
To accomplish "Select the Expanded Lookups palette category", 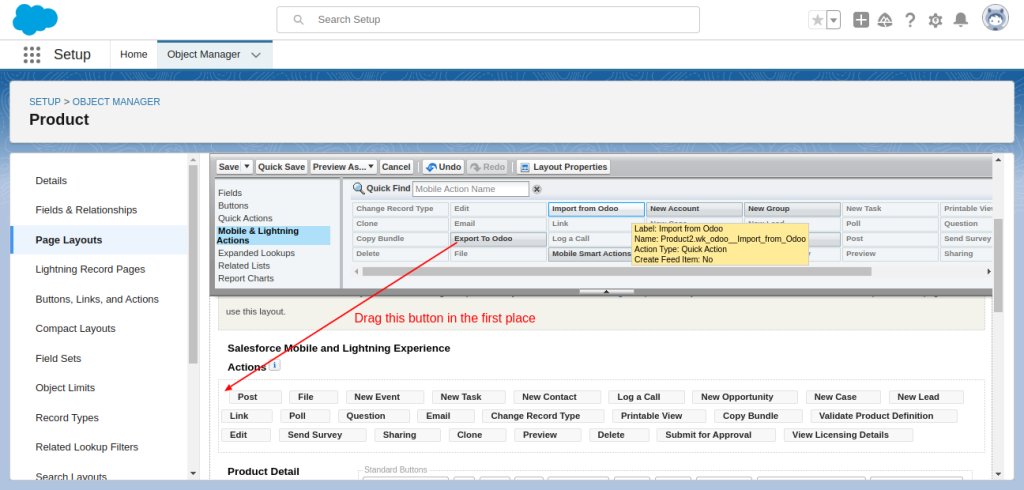I will 256,253.
